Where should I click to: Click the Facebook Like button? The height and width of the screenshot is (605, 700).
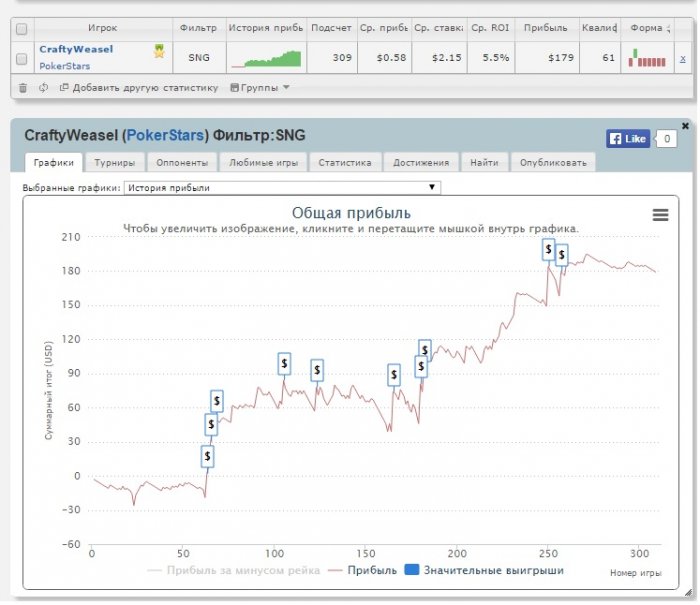pyautogui.click(x=628, y=139)
